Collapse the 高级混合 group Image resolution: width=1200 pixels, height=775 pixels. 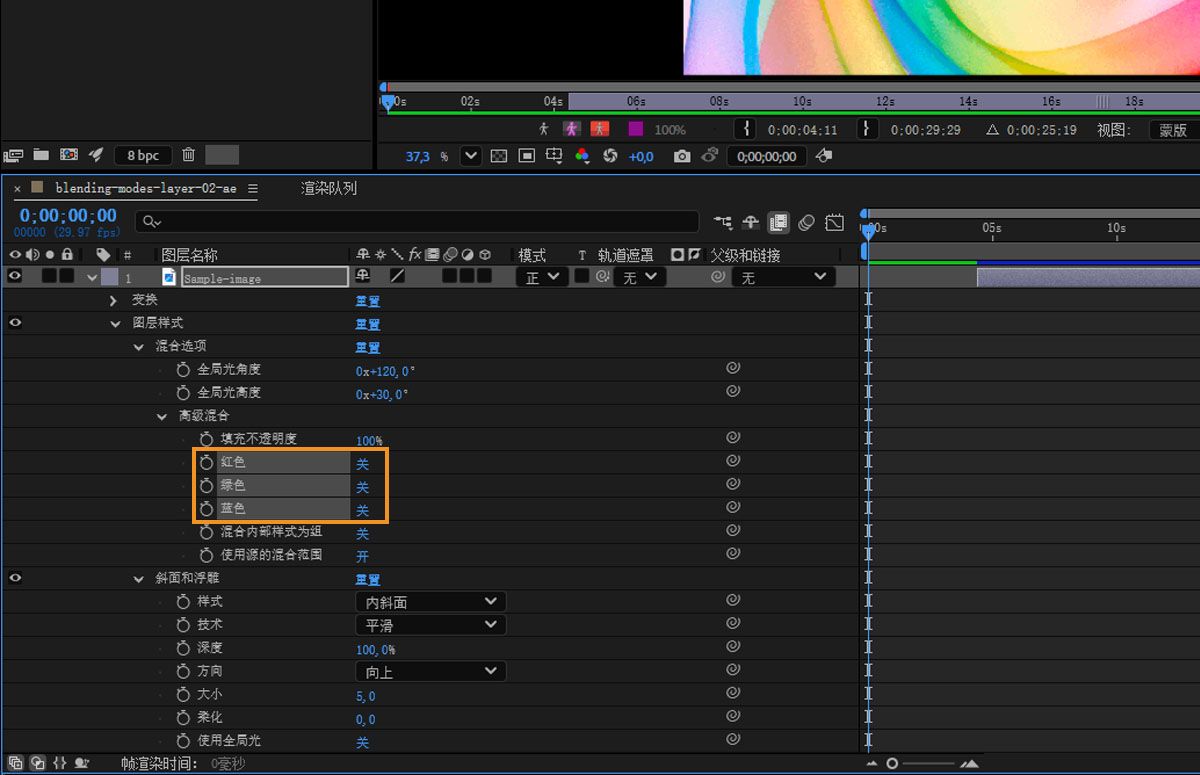pos(162,416)
